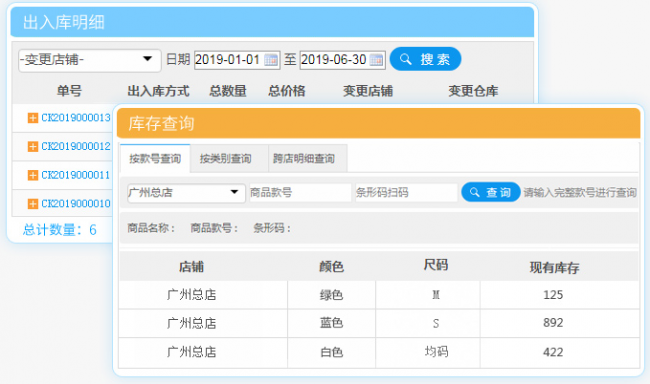650x384 pixels.
Task: Click the 出入库明细 panel title
Action: tap(63, 22)
